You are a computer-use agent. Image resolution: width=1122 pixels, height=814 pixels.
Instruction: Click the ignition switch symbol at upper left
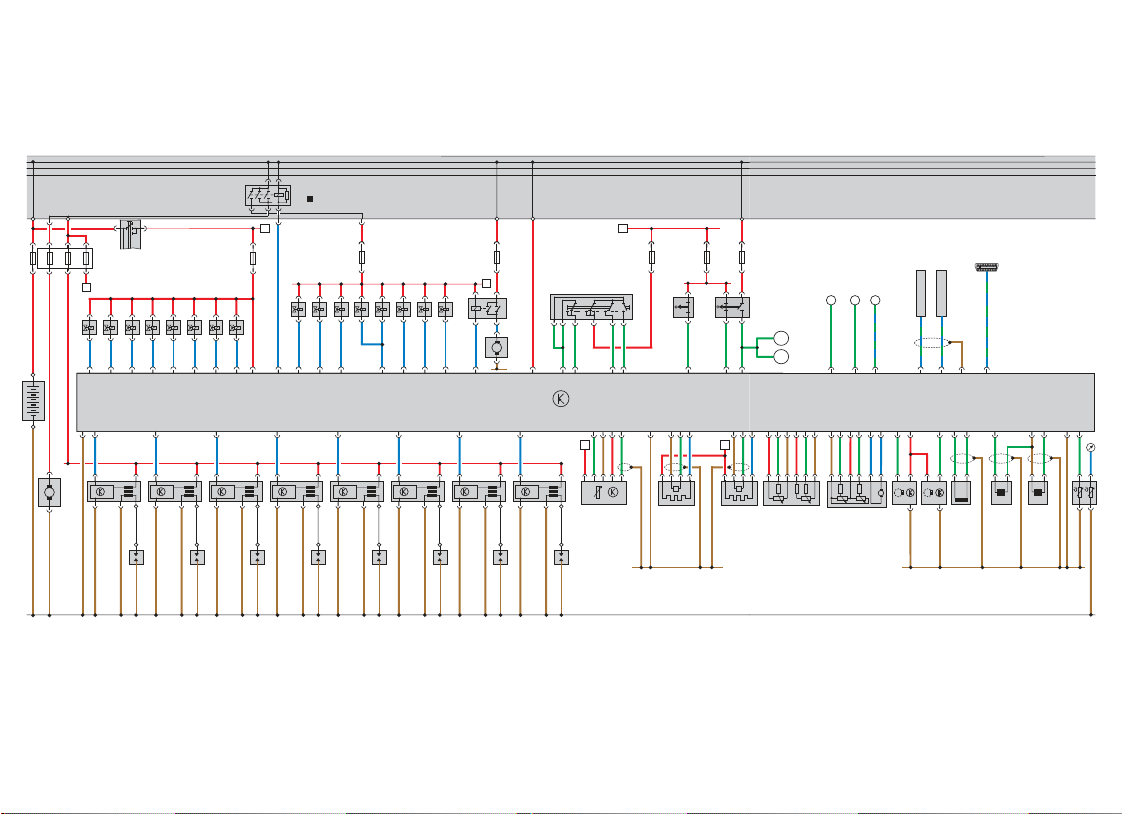pos(130,234)
